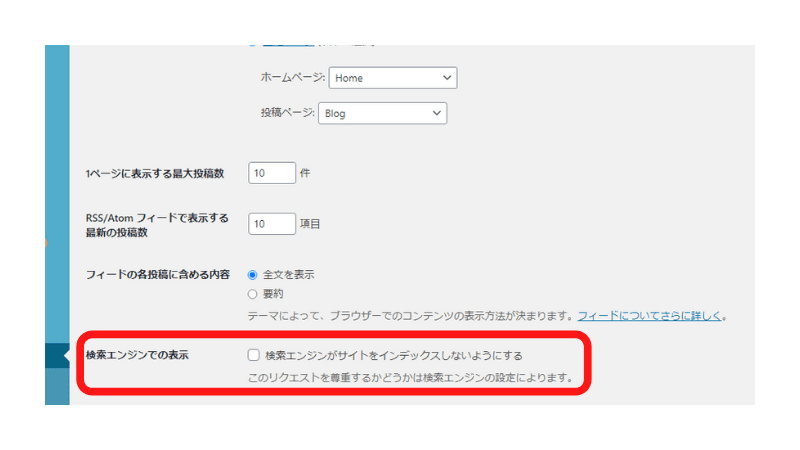Screen dimensions: 800x450
Task: Click the 1ページに表示する最大投稿数 input field
Action: (x=272, y=173)
